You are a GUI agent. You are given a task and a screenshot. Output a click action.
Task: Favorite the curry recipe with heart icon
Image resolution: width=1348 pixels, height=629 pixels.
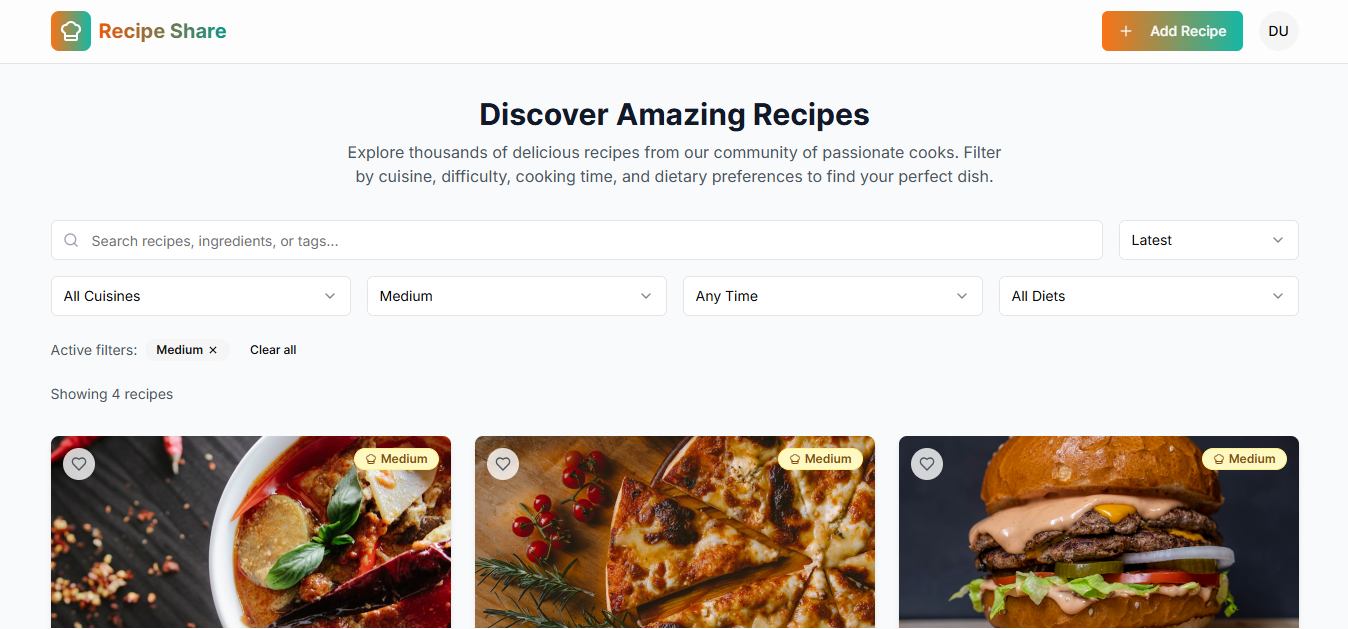[x=79, y=464]
